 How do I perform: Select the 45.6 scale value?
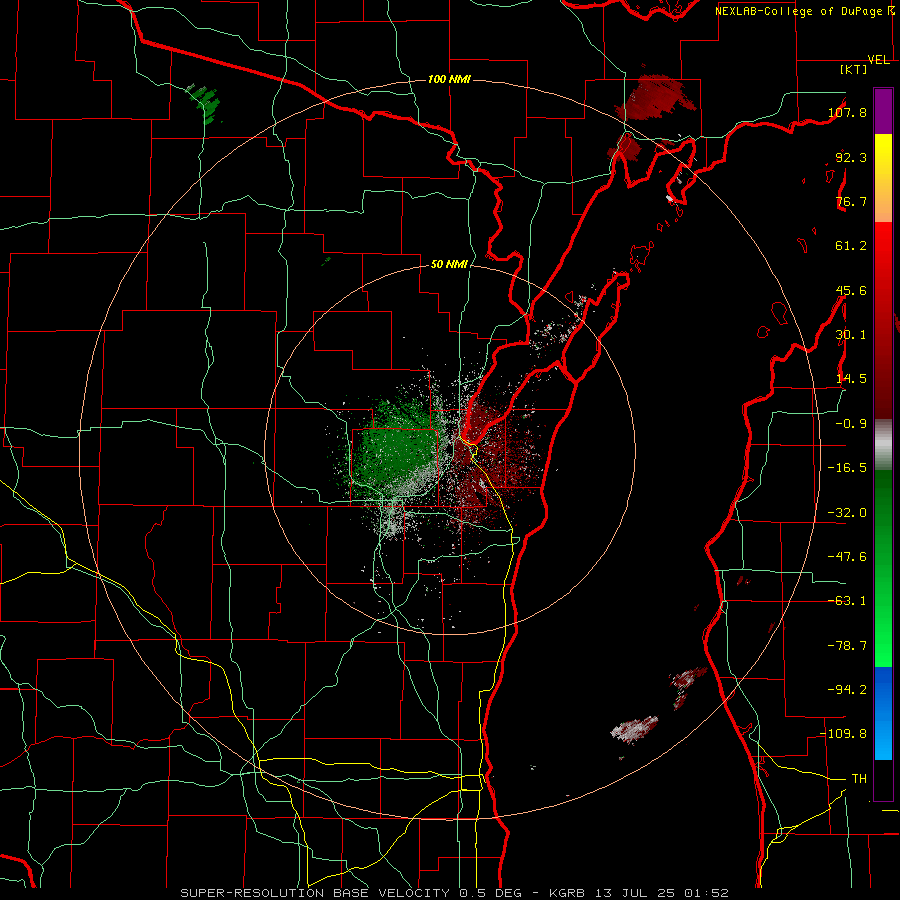click(x=851, y=290)
